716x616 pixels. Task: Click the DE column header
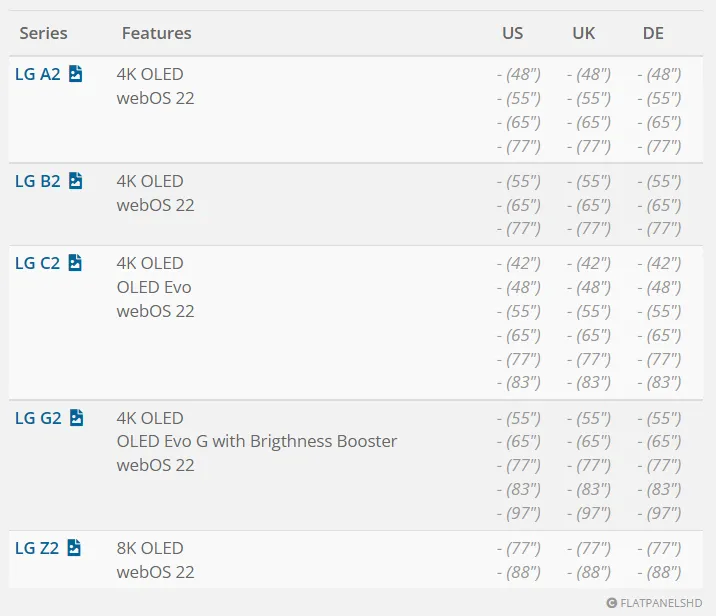coord(653,33)
